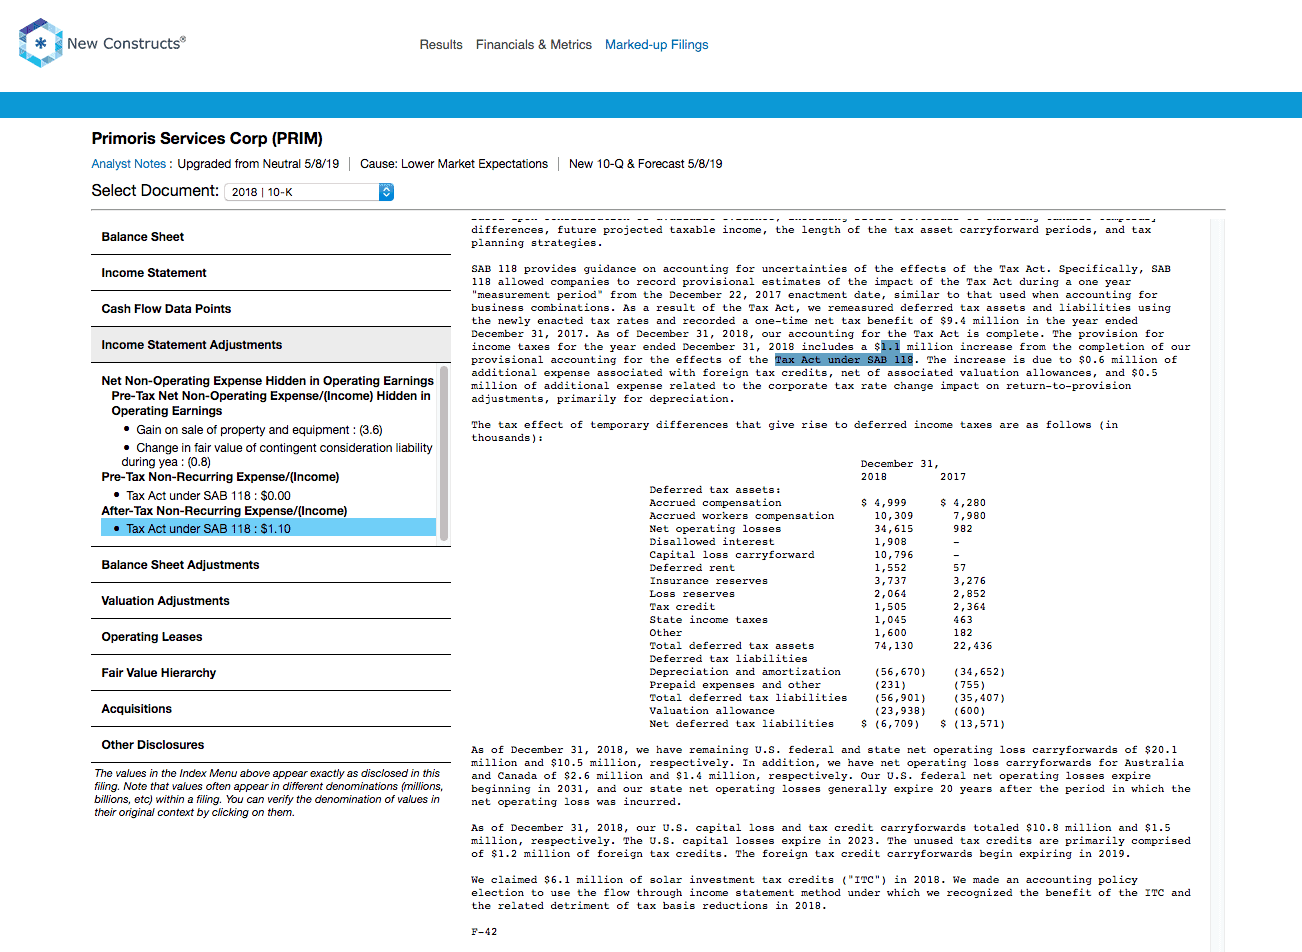The width and height of the screenshot is (1302, 952).
Task: Select Change in fair value contingent consideration
Action: 277,455
